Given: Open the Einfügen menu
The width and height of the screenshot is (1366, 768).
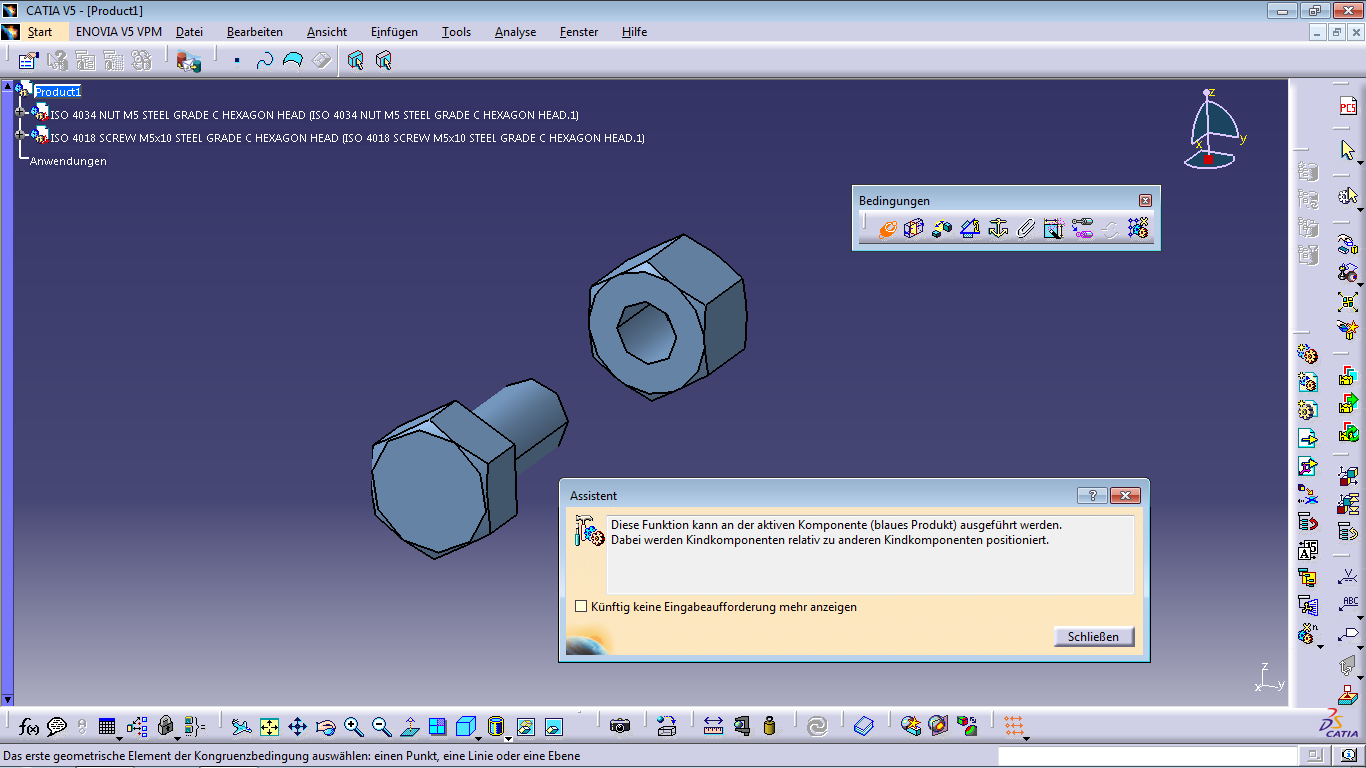Looking at the screenshot, I should 394,32.
